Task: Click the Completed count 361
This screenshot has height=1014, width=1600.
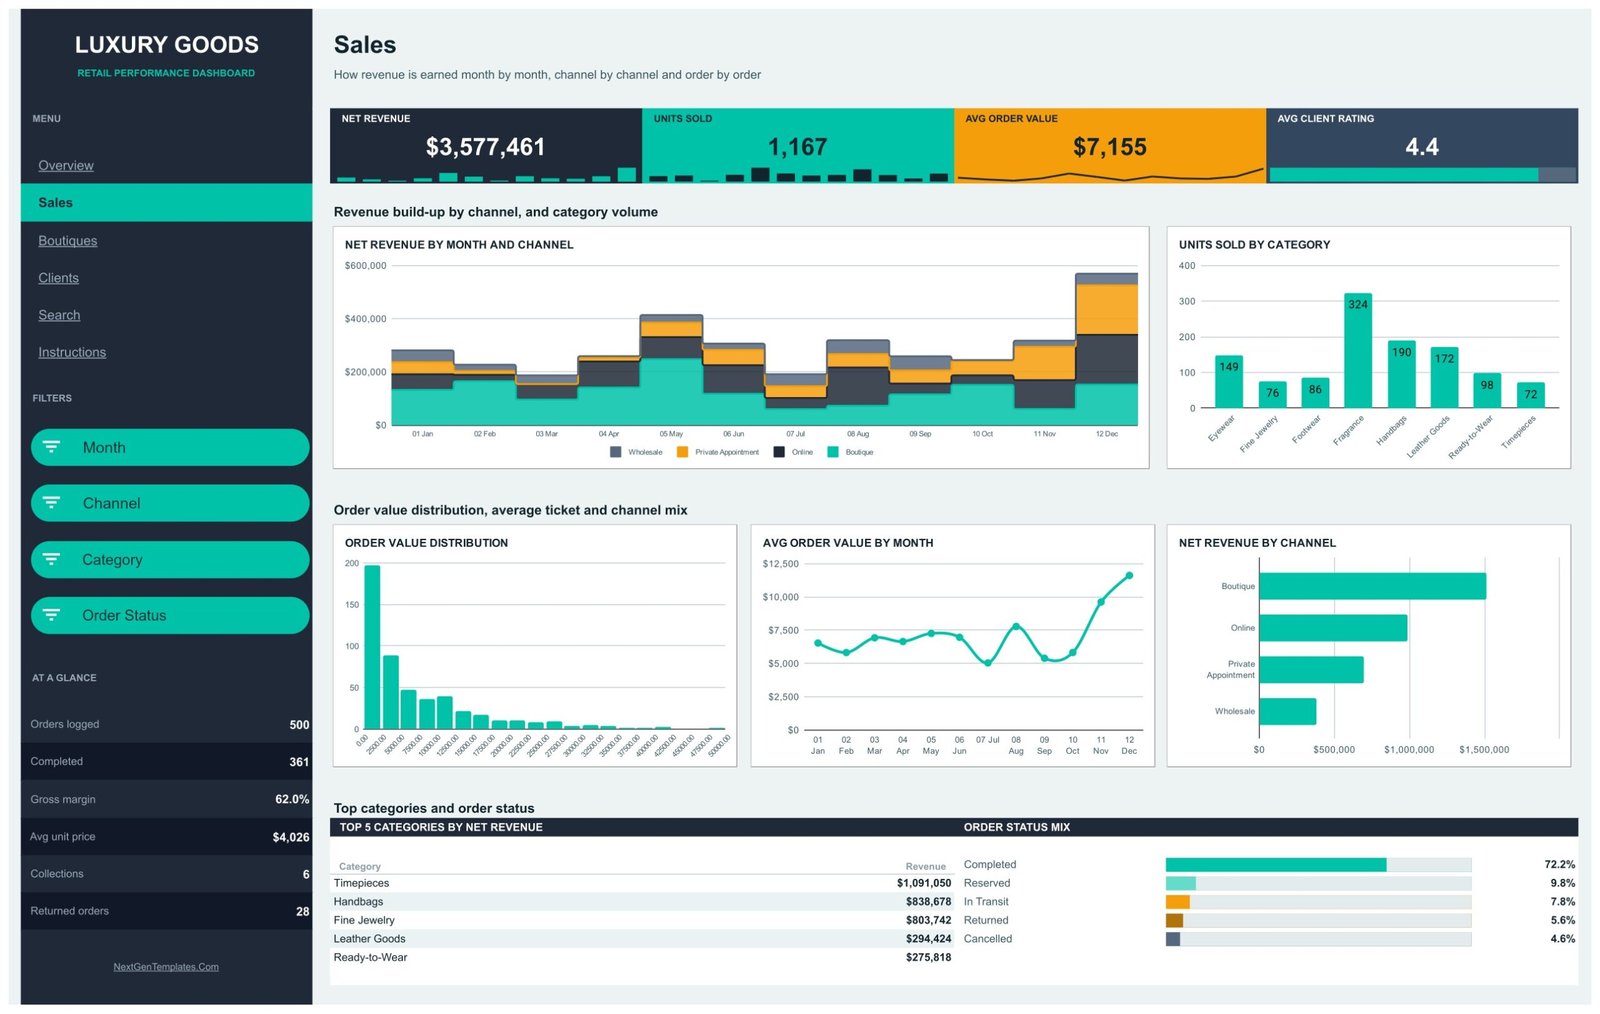Action: click(x=299, y=762)
